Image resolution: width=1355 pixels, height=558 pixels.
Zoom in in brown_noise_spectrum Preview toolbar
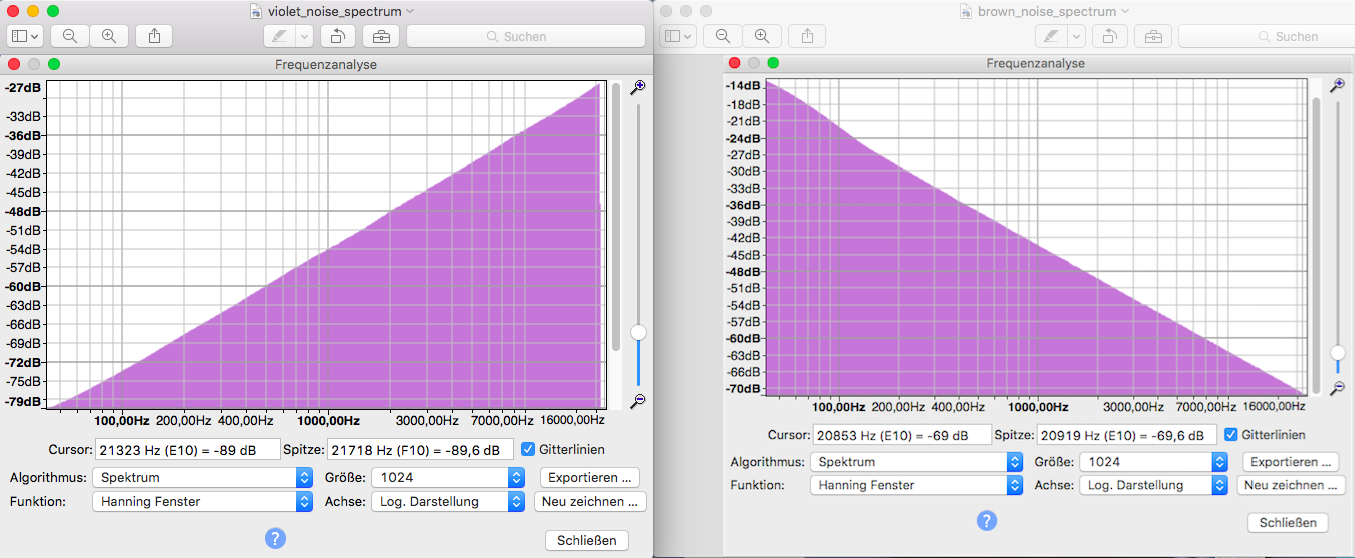pos(762,36)
